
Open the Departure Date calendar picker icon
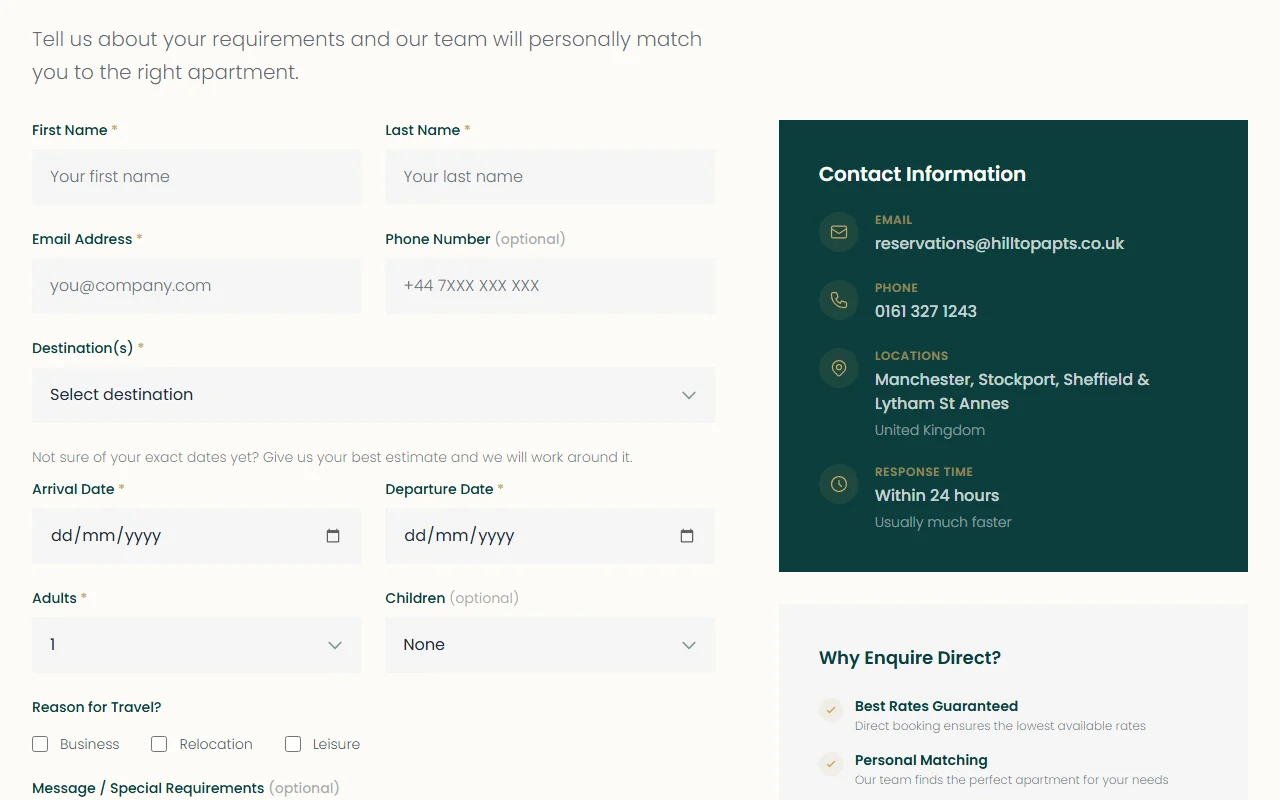point(687,536)
